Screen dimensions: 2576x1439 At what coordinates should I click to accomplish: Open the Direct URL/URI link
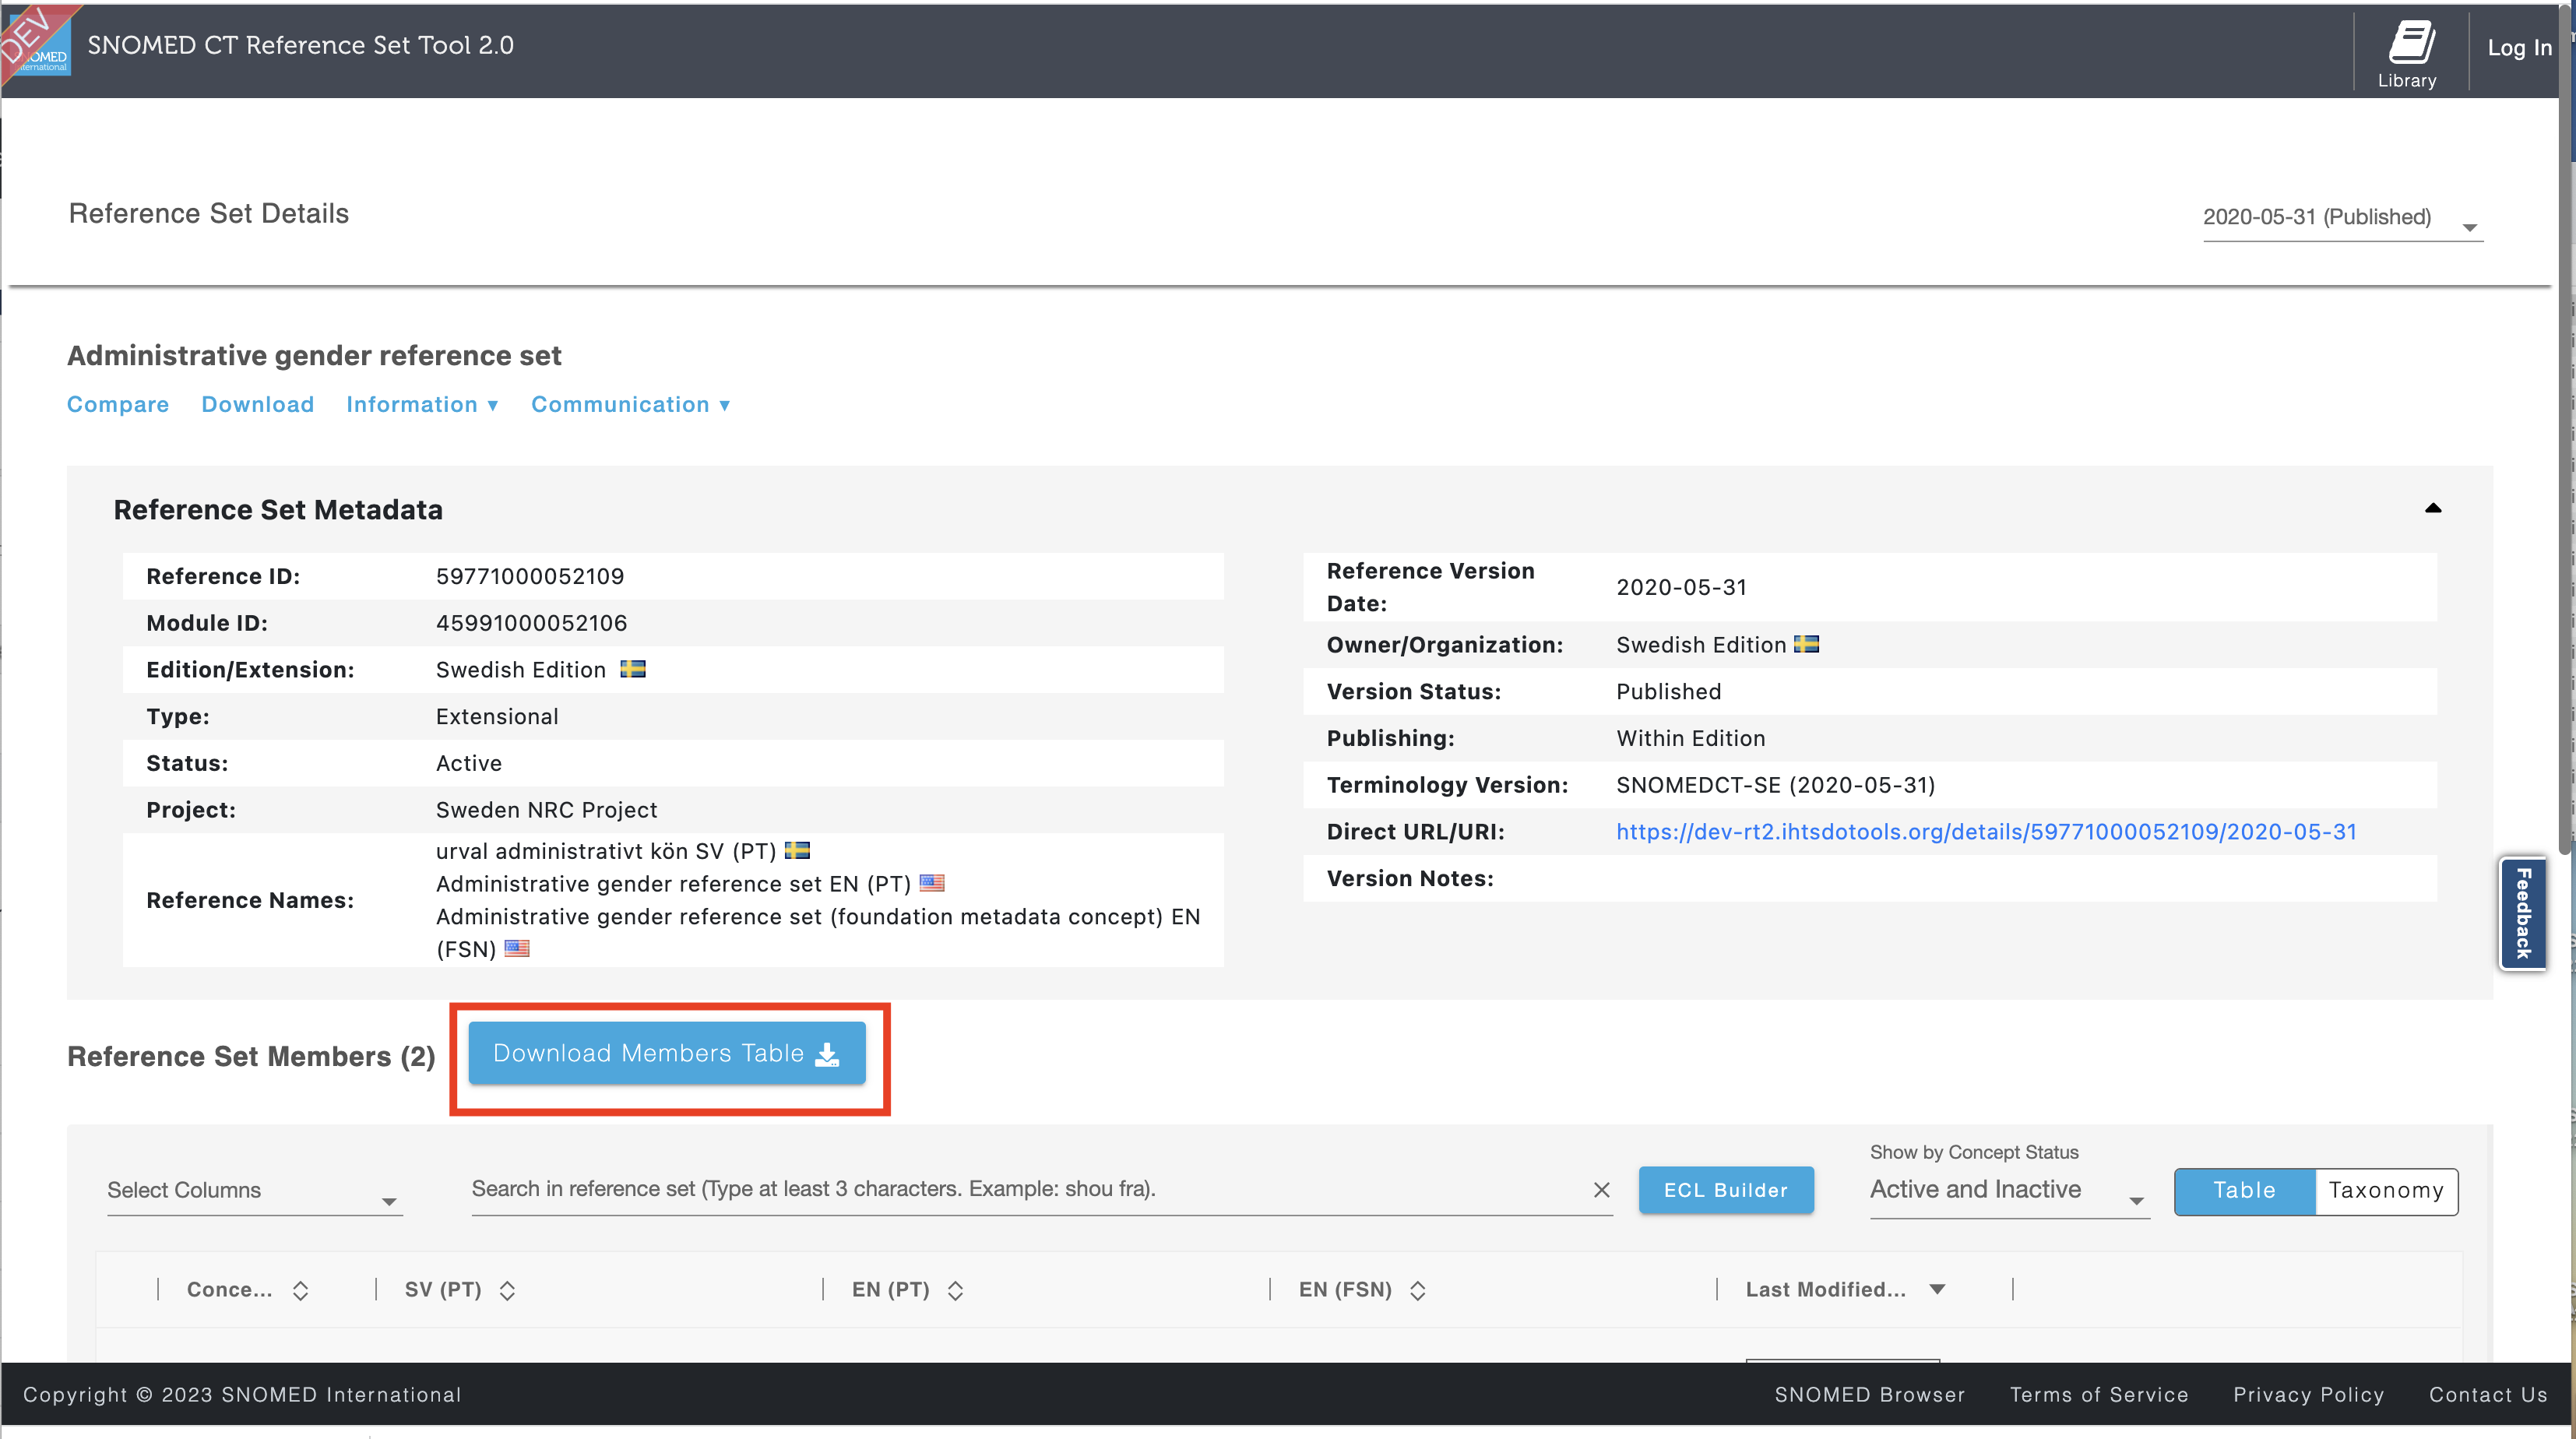pos(1986,831)
